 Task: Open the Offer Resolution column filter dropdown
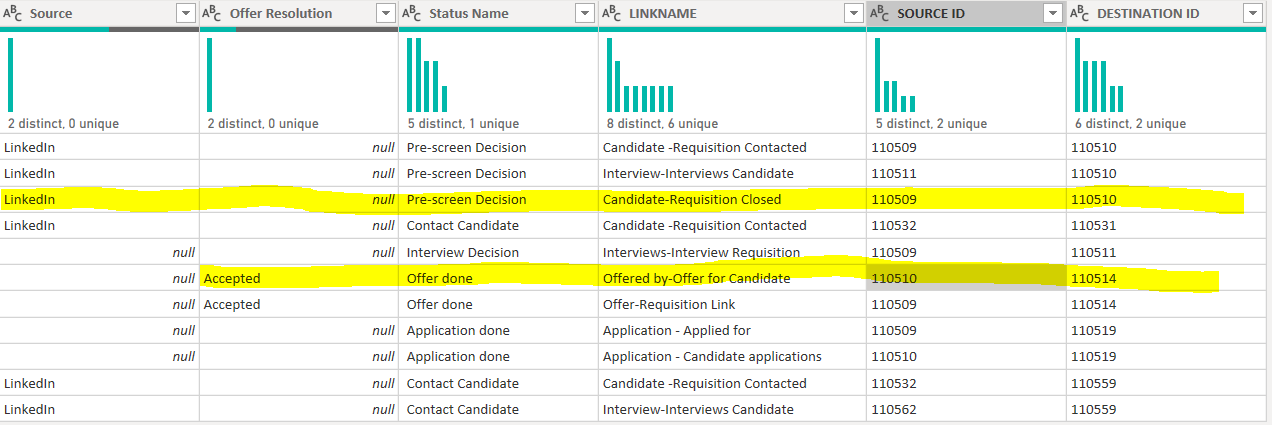[385, 13]
